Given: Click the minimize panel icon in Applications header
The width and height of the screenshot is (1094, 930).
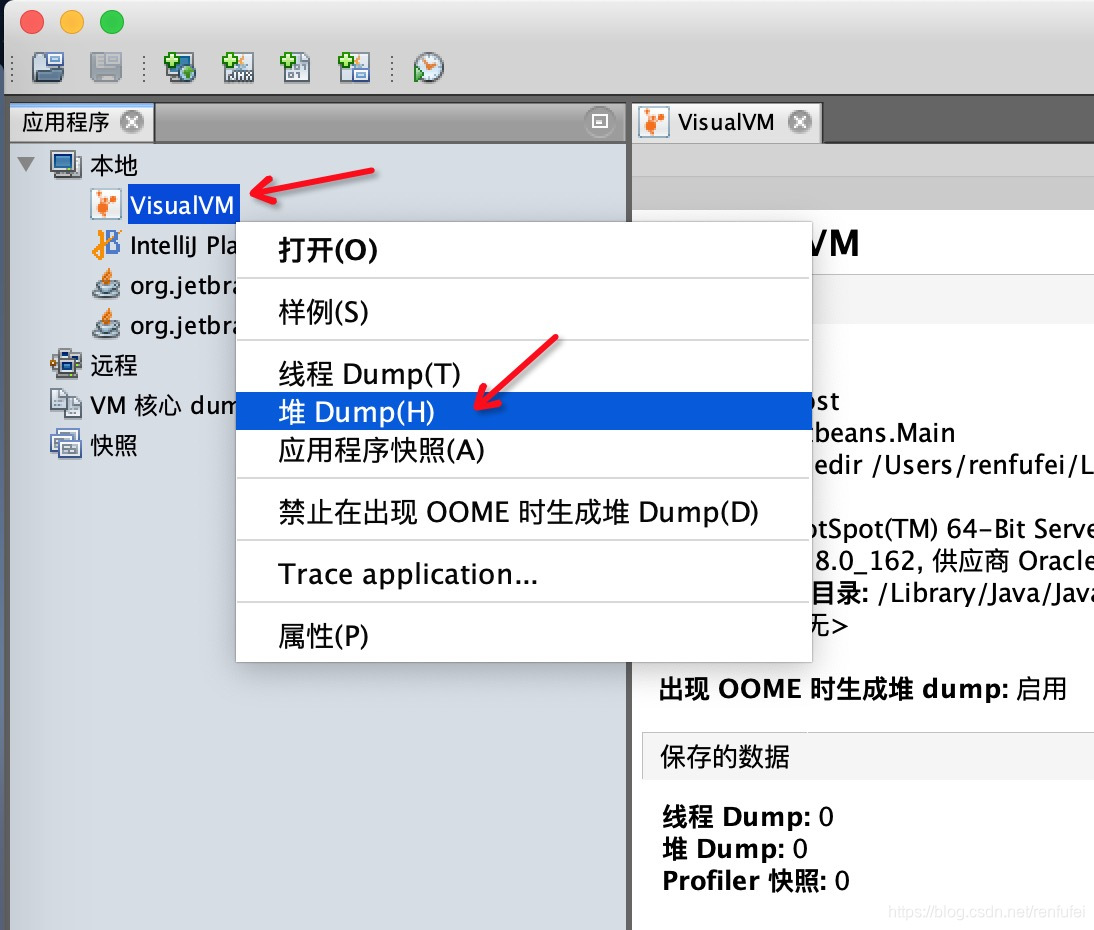Looking at the screenshot, I should 599,120.
